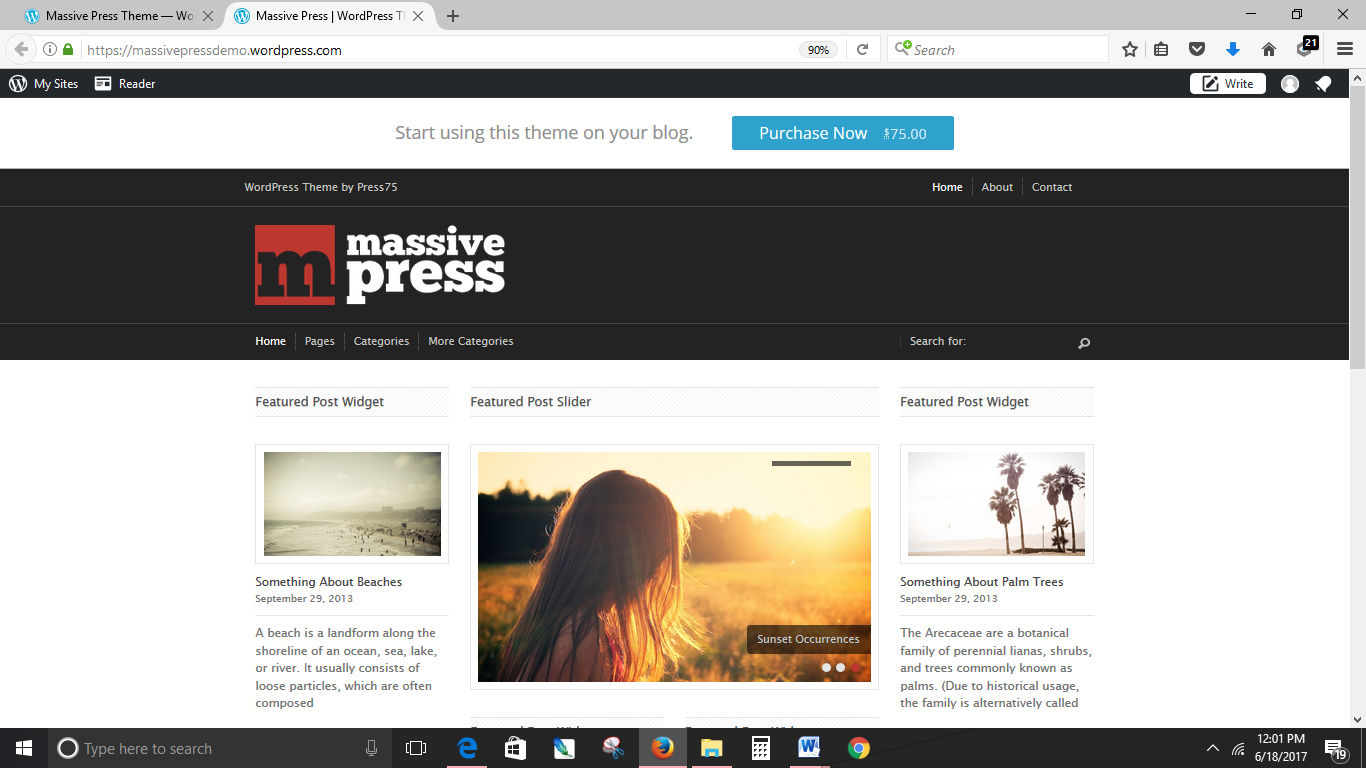Image resolution: width=1366 pixels, height=768 pixels.
Task: Select the second slider navigation dot
Action: pyautogui.click(x=840, y=665)
